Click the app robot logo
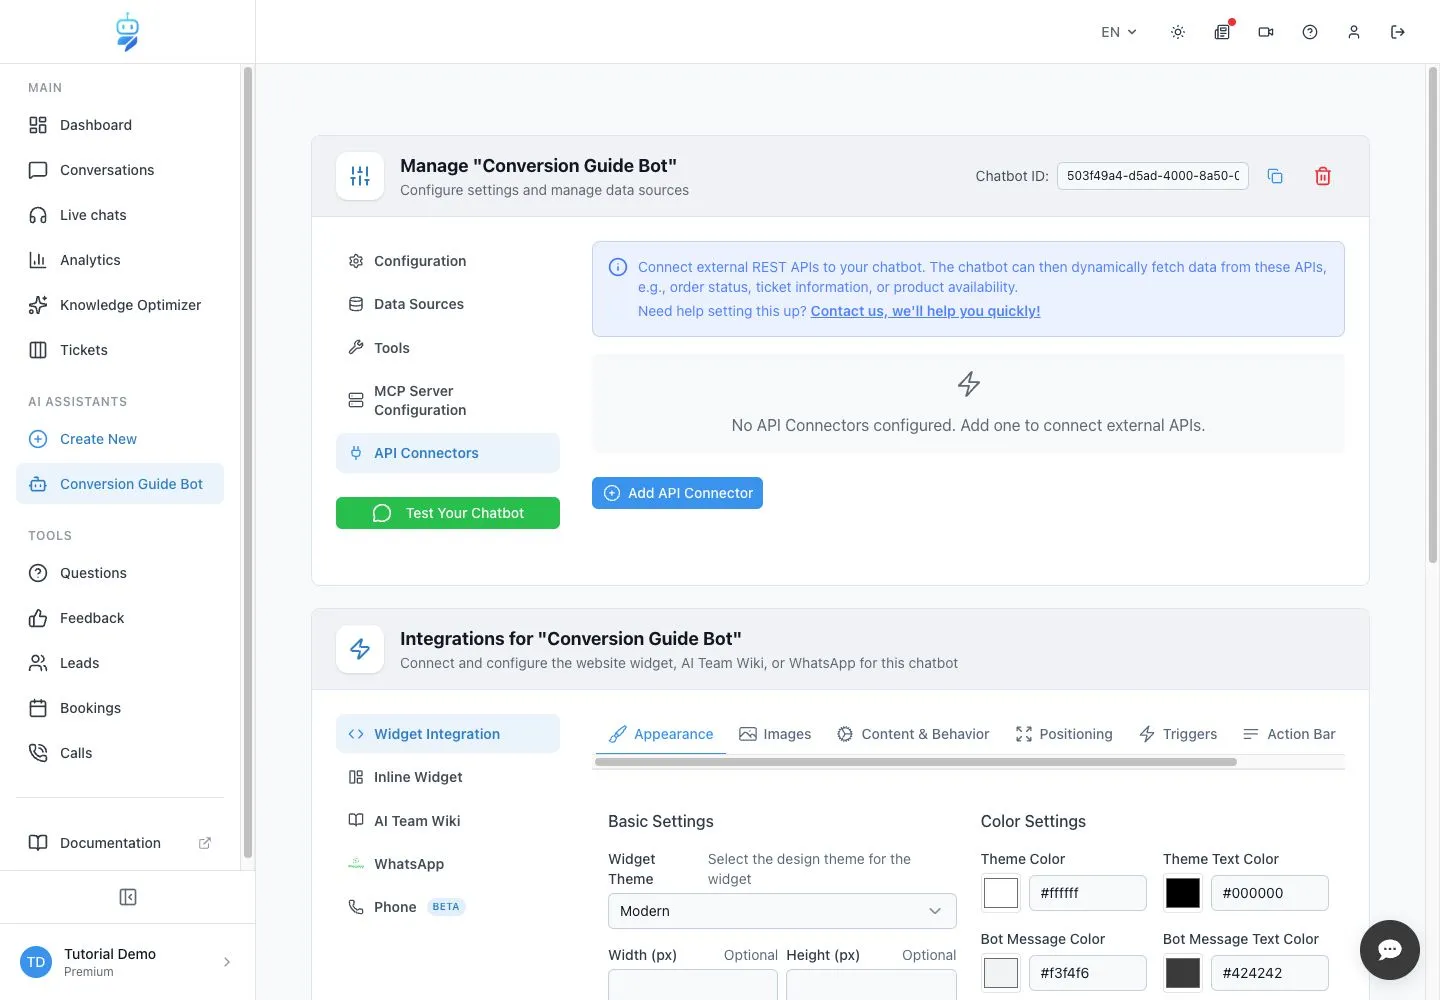This screenshot has width=1440, height=1000. tap(127, 32)
